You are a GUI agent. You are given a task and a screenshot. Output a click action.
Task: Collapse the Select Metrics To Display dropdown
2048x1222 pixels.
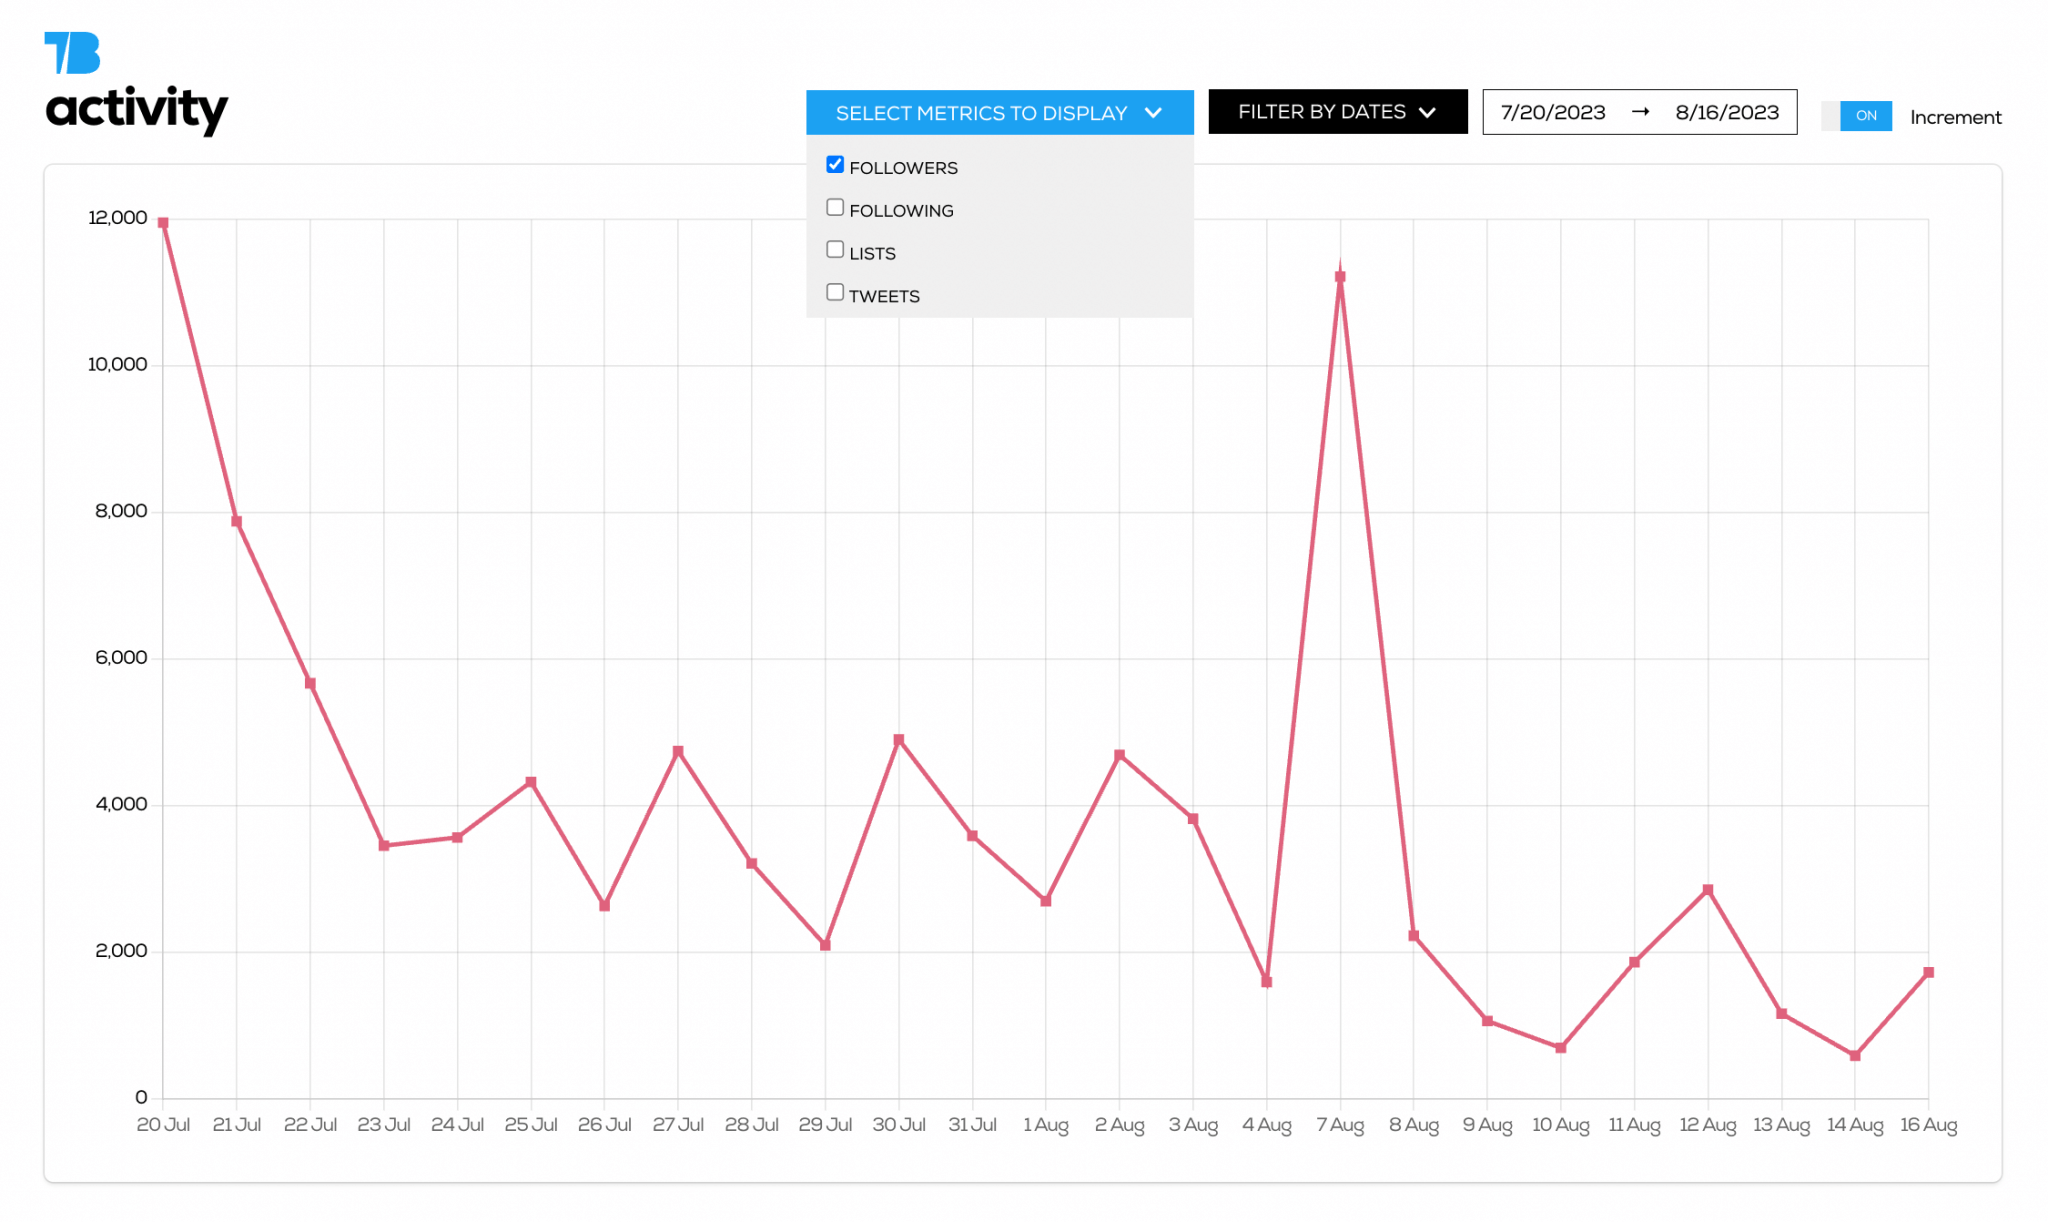point(981,113)
